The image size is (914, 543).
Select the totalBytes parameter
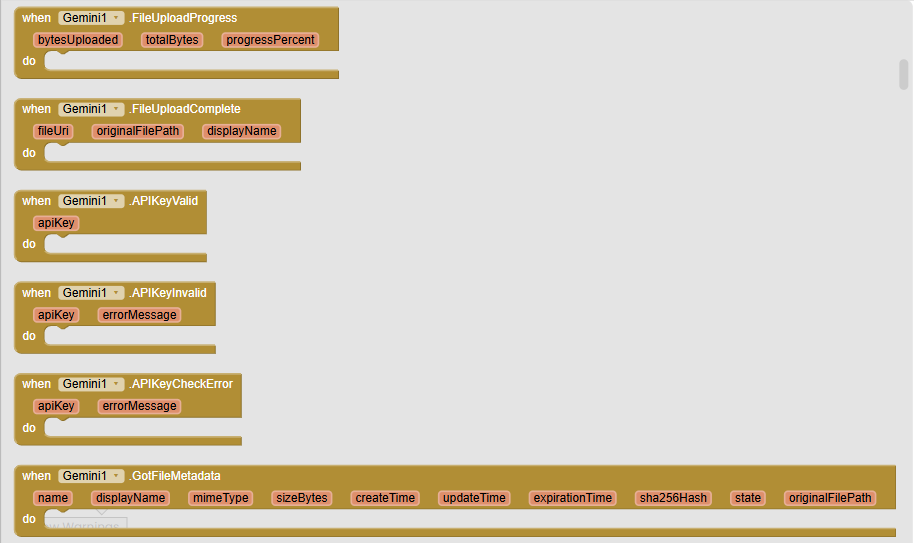[x=172, y=40]
